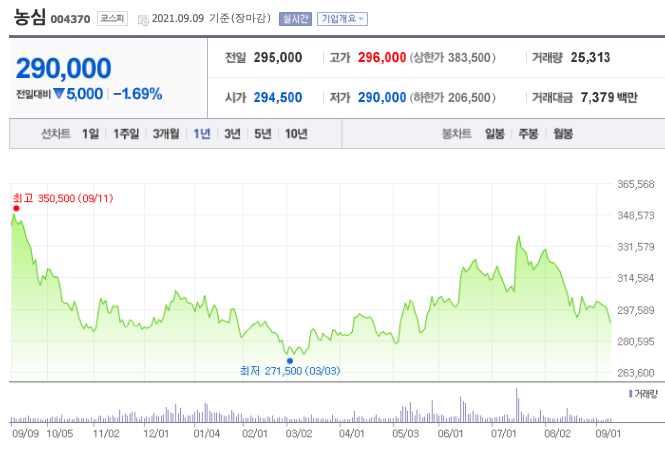Click the 263,600 price axis label

635,373
